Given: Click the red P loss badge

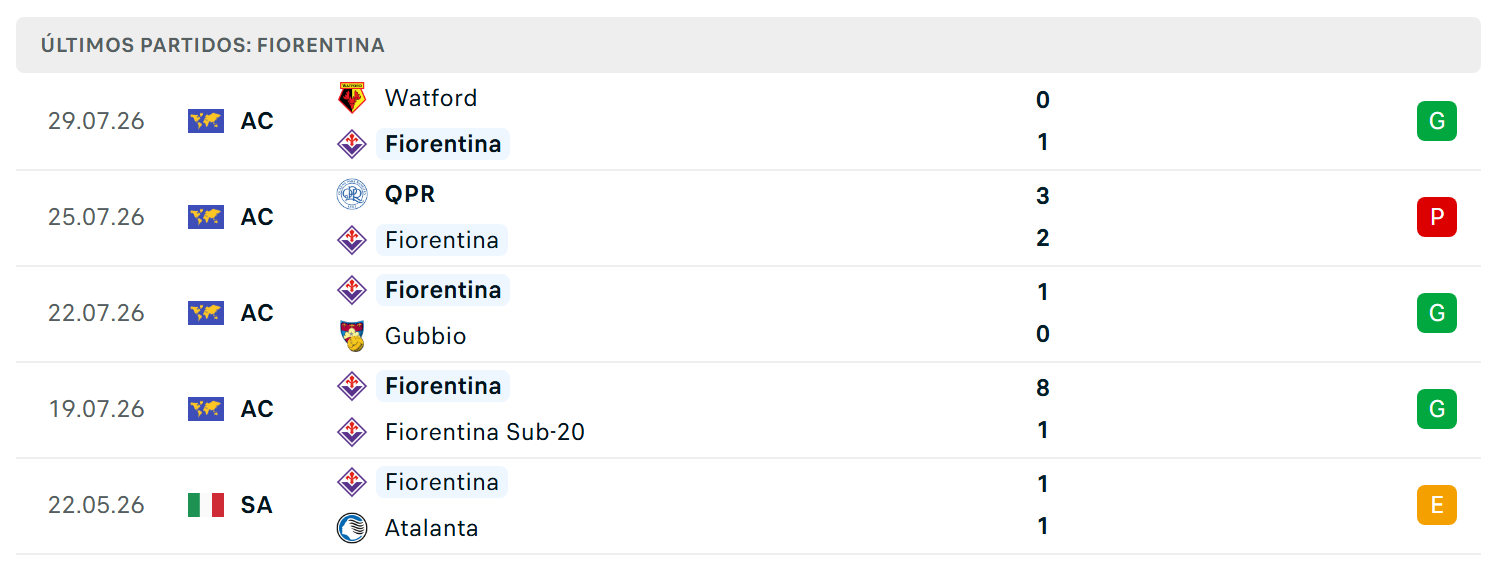Looking at the screenshot, I should [x=1436, y=217].
